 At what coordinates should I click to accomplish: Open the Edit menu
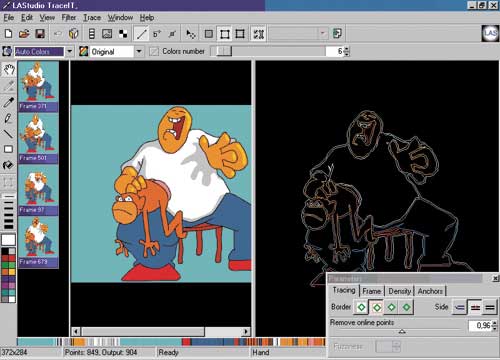point(27,18)
